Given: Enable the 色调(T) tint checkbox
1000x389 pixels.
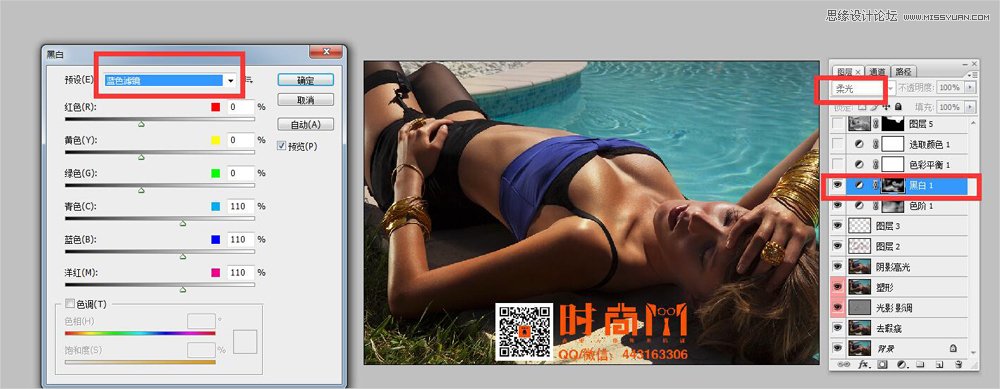Looking at the screenshot, I should point(70,304).
